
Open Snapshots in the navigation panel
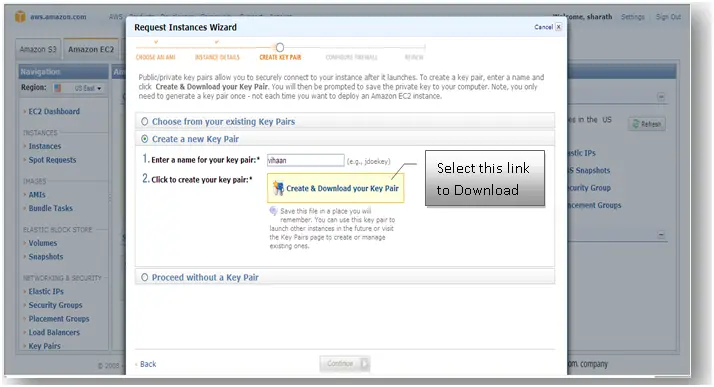tap(46, 256)
